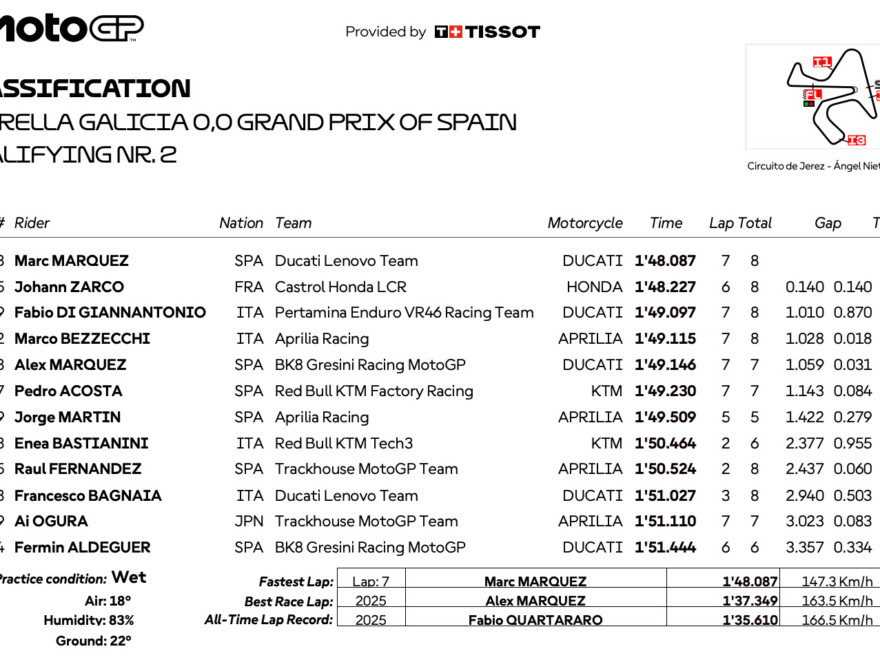The width and height of the screenshot is (880, 660).
Task: Click the Wet practice condition text
Action: (x=129, y=577)
